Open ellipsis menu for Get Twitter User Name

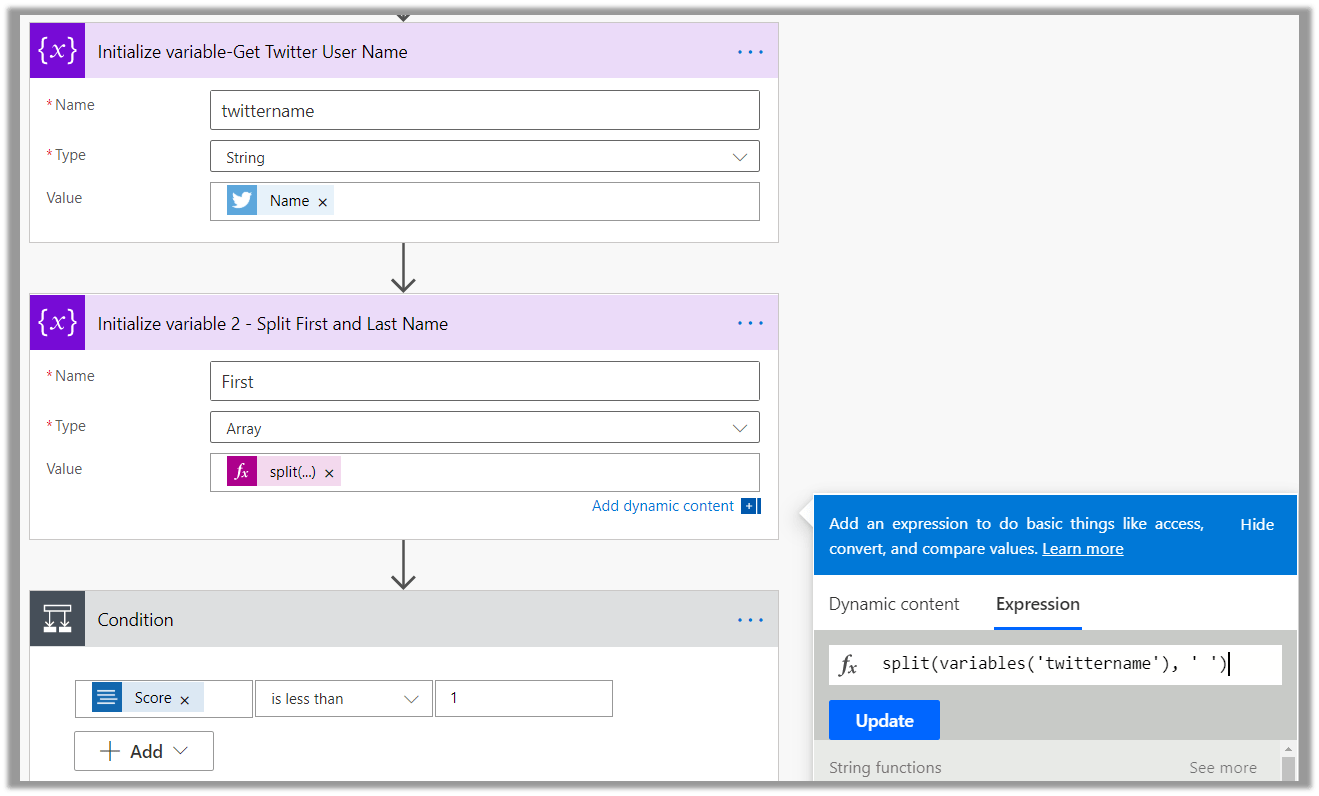[x=750, y=52]
